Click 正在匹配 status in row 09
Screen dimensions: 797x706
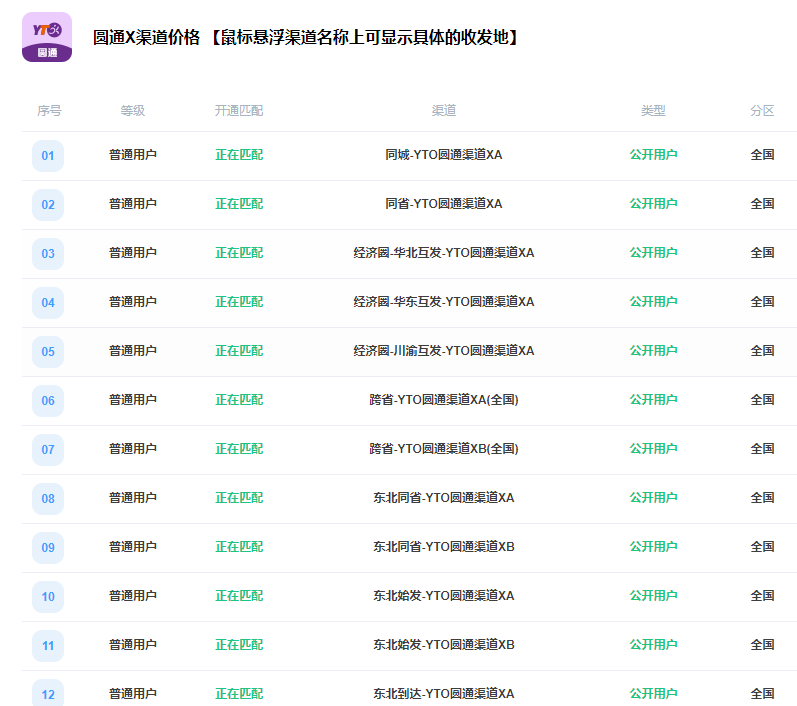click(x=239, y=546)
